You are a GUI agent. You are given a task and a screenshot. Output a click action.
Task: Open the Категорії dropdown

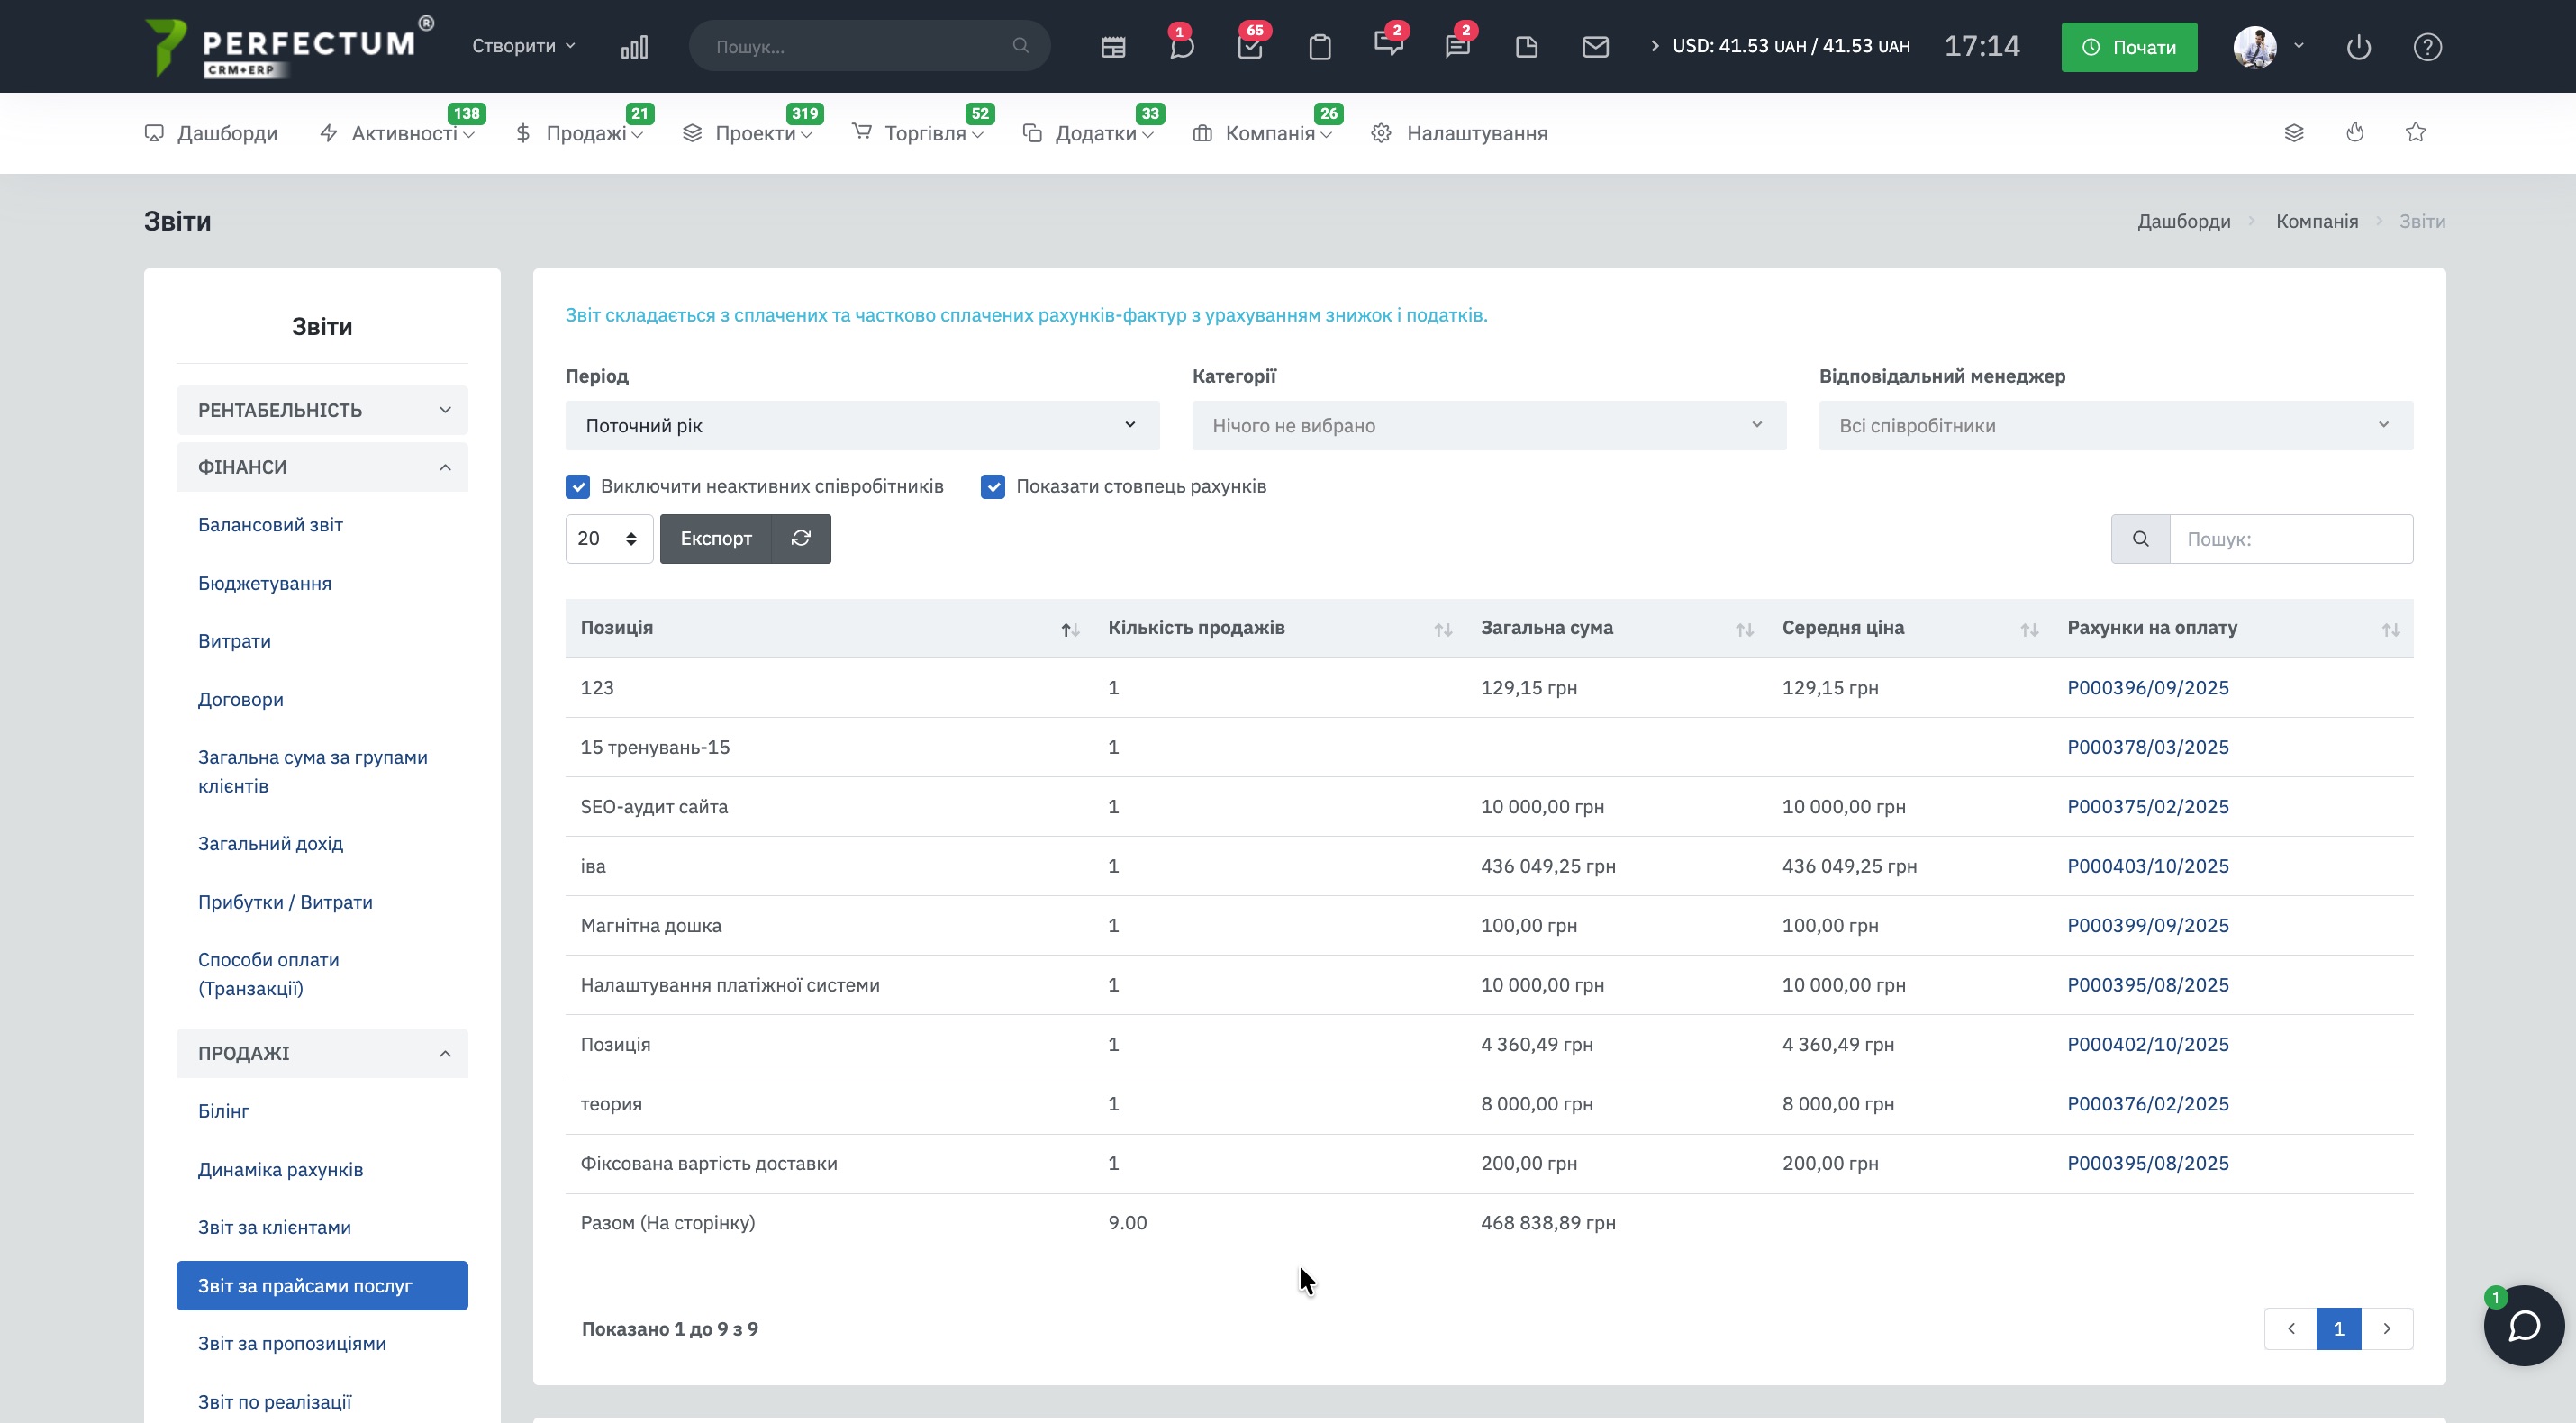click(x=1488, y=426)
